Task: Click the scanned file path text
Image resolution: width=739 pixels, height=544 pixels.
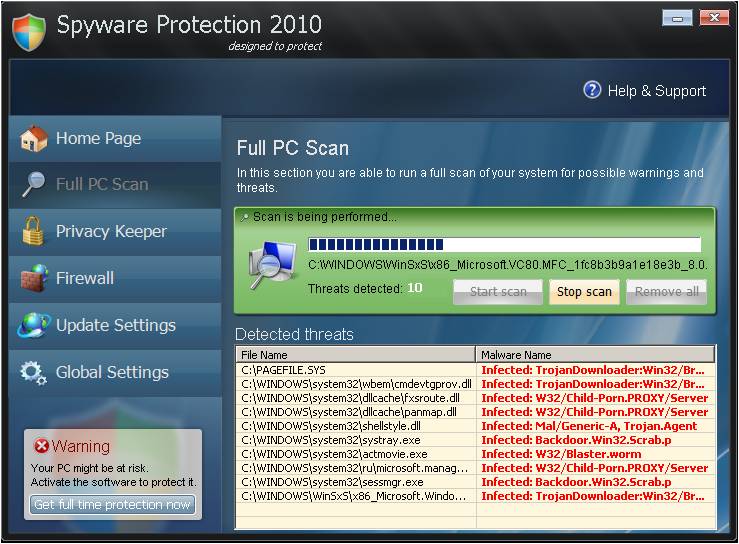Action: [x=508, y=265]
